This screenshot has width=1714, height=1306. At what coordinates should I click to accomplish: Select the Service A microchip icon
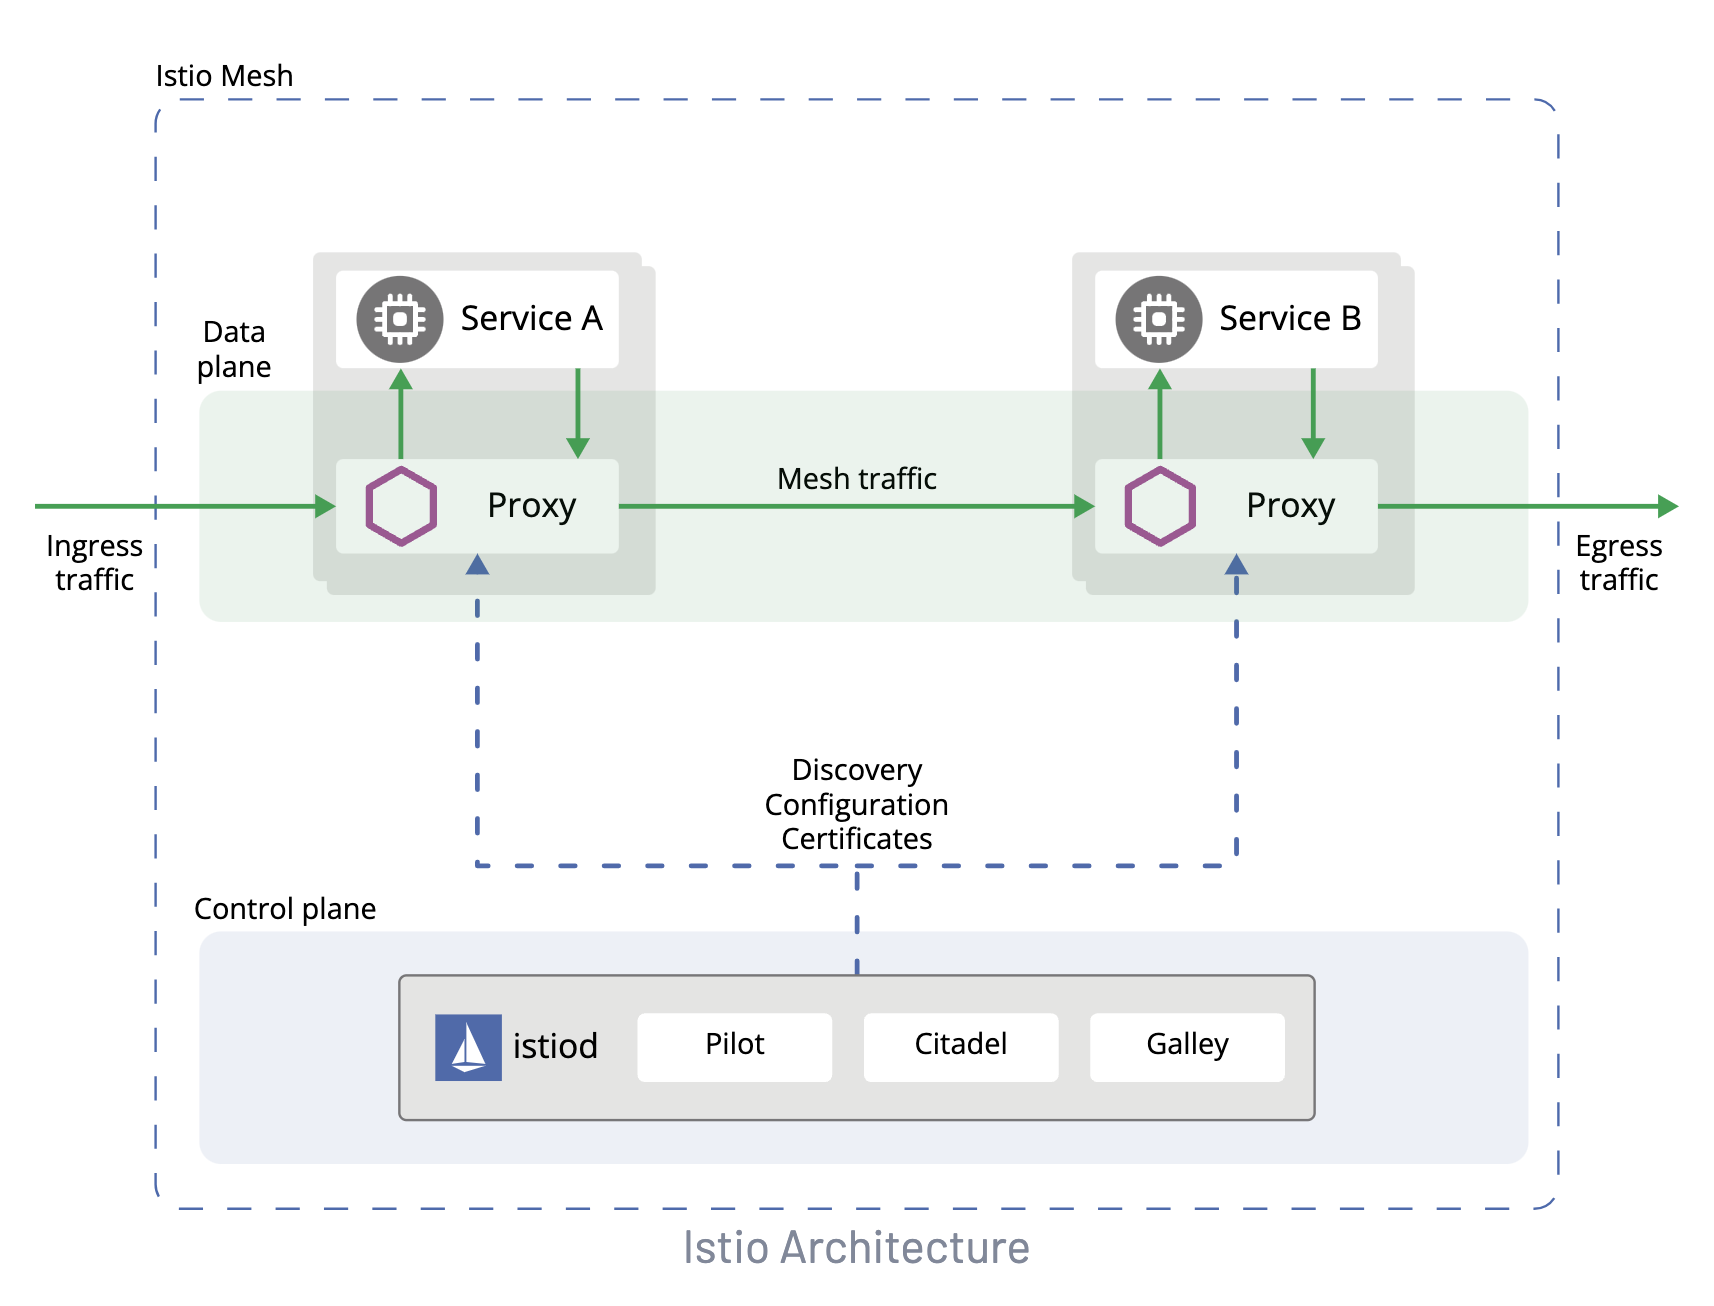(x=399, y=318)
